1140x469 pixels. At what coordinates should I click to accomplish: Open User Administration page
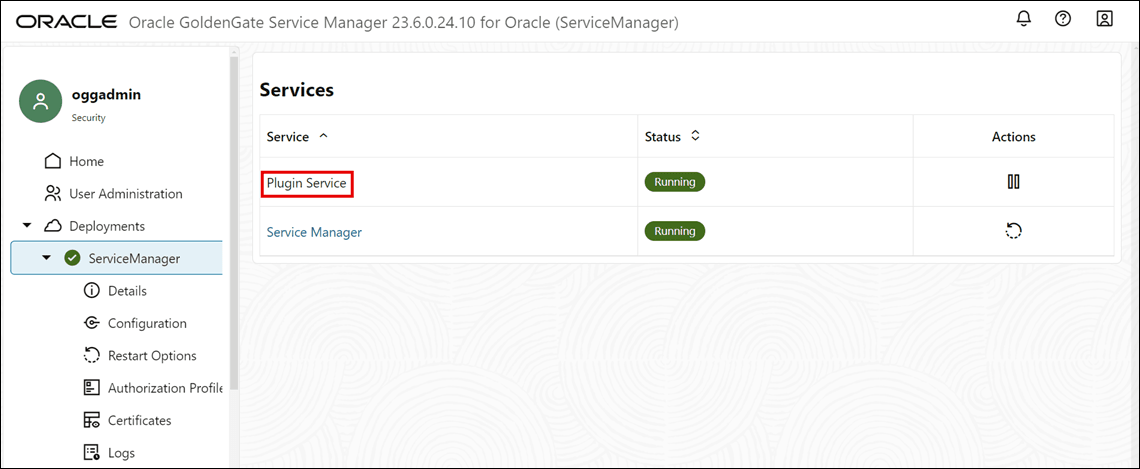126,193
